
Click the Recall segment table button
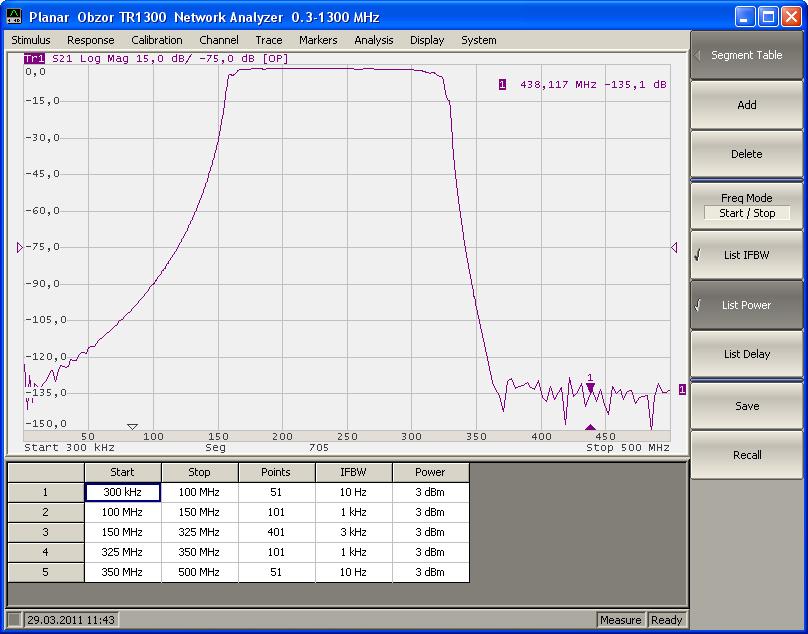point(746,455)
